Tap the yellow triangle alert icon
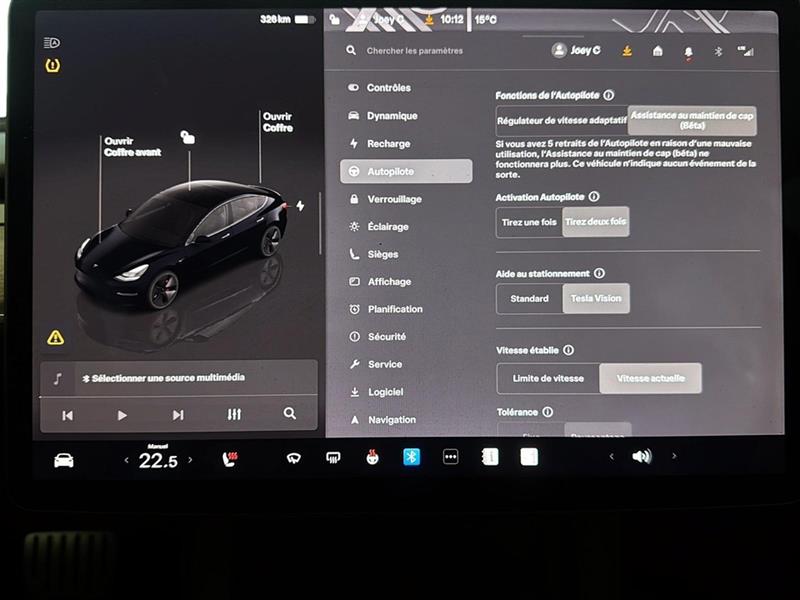800x600 pixels. click(x=56, y=337)
